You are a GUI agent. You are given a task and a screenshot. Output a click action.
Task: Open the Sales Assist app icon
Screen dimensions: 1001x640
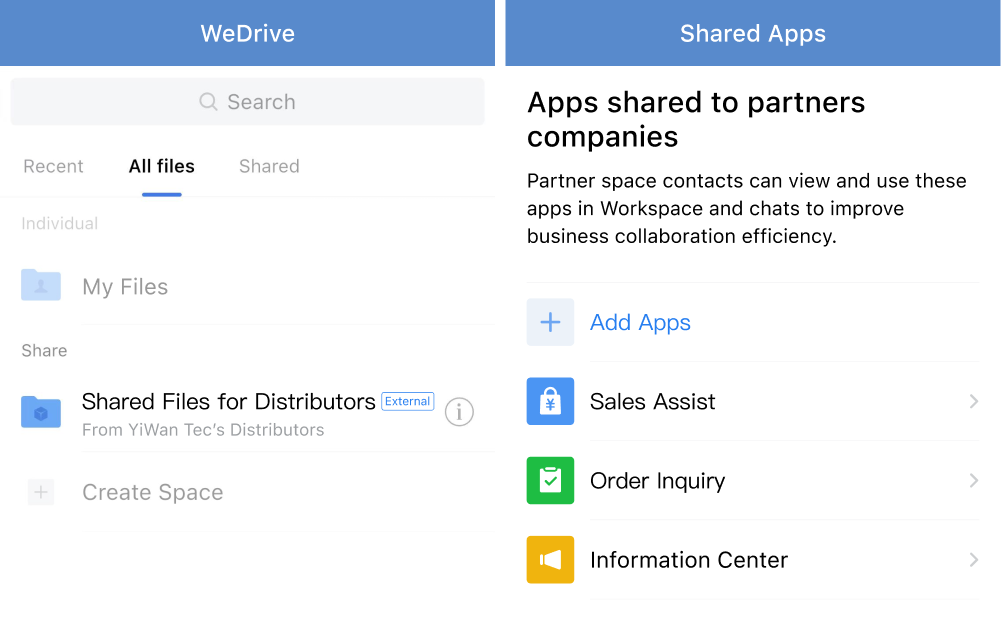click(550, 401)
